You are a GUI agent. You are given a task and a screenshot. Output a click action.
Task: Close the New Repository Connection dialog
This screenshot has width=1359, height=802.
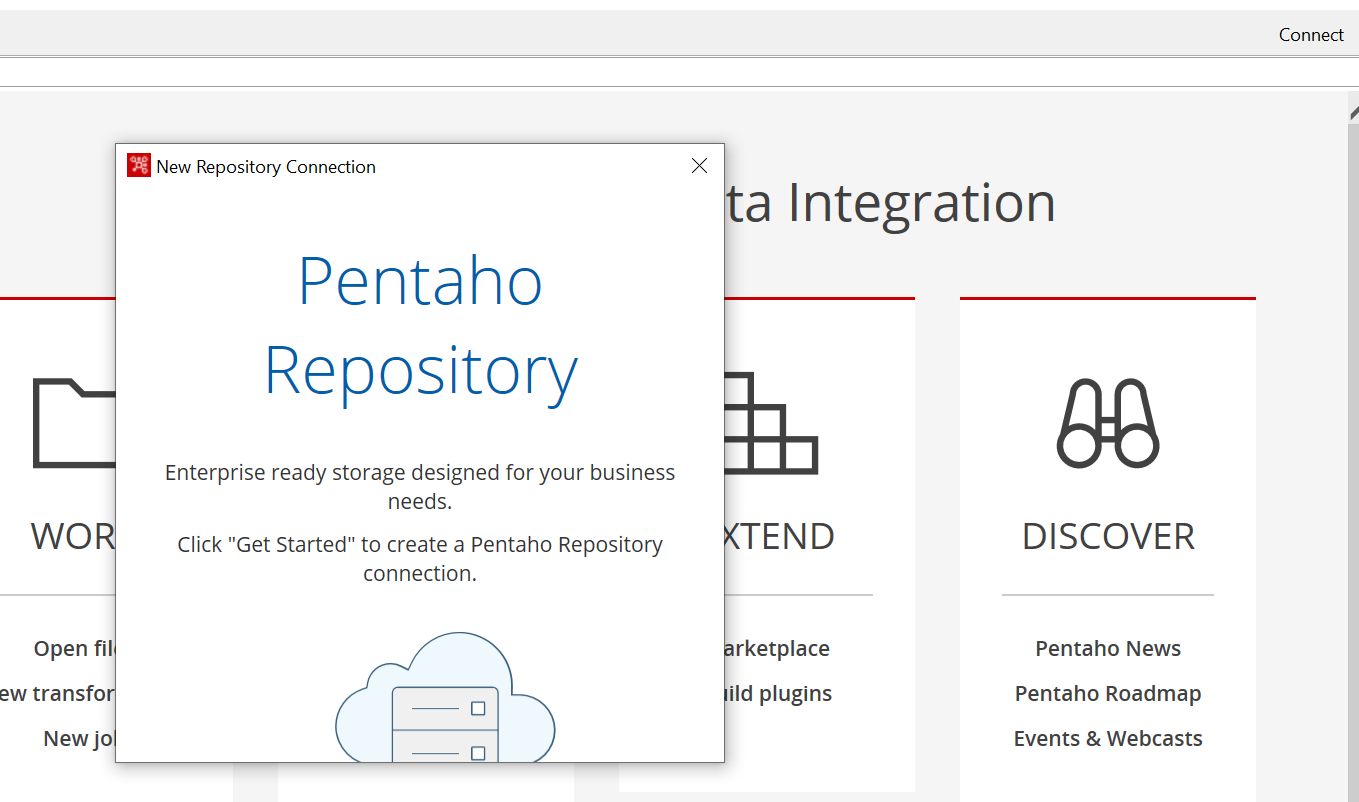pos(700,166)
